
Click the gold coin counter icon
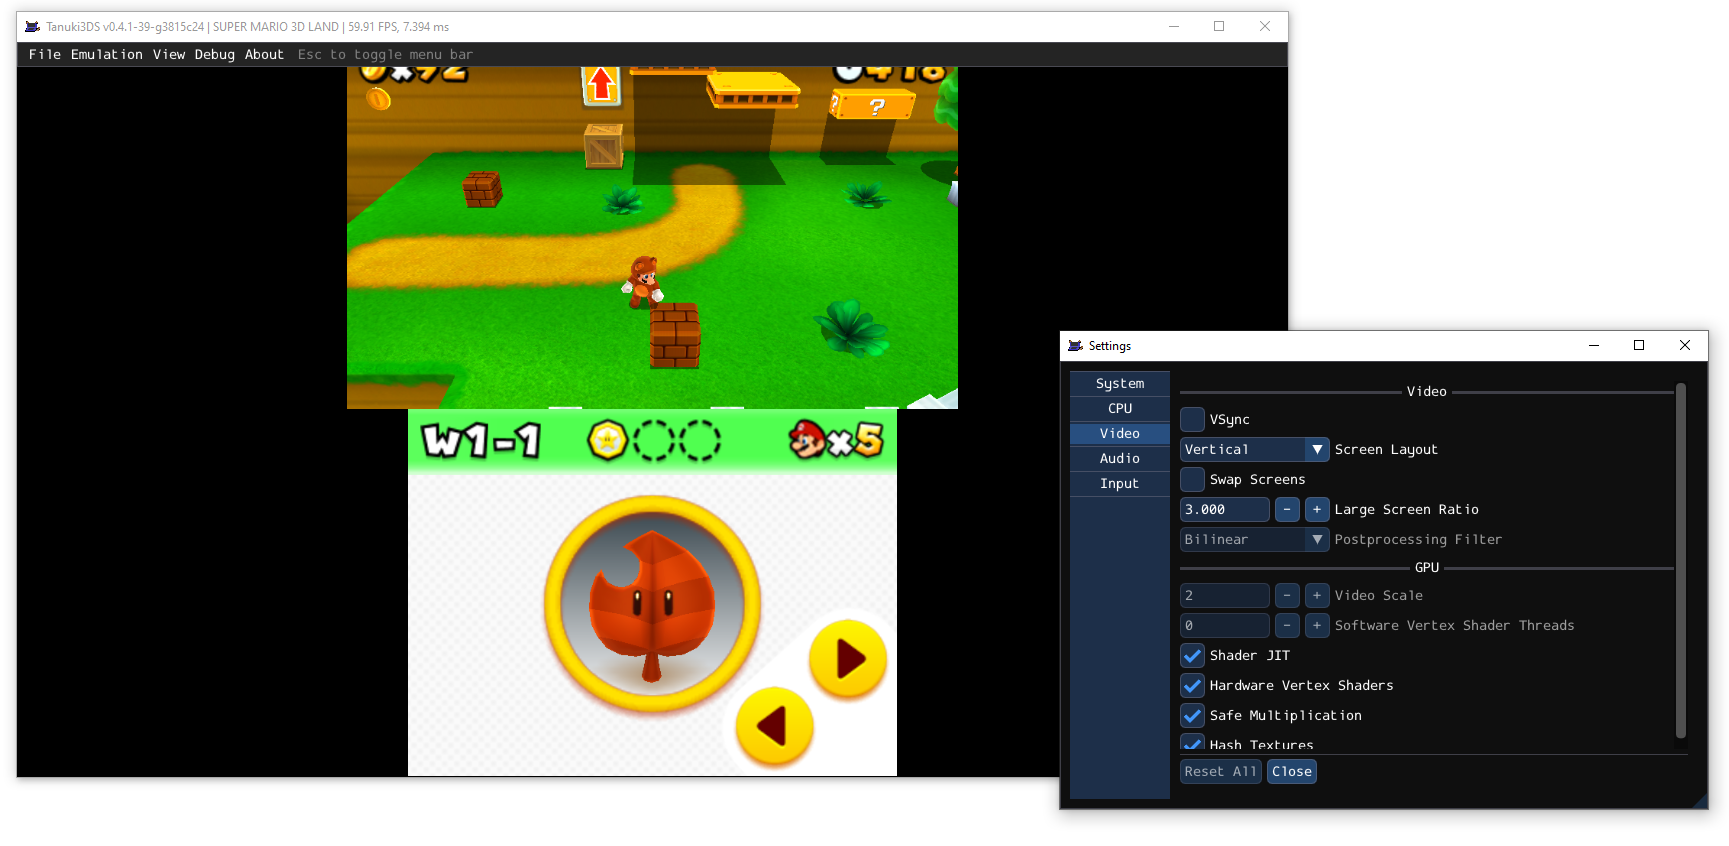click(378, 98)
